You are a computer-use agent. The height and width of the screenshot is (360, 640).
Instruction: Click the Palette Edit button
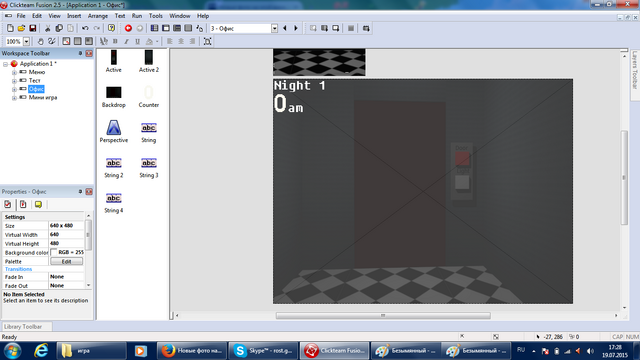pyautogui.click(x=67, y=261)
